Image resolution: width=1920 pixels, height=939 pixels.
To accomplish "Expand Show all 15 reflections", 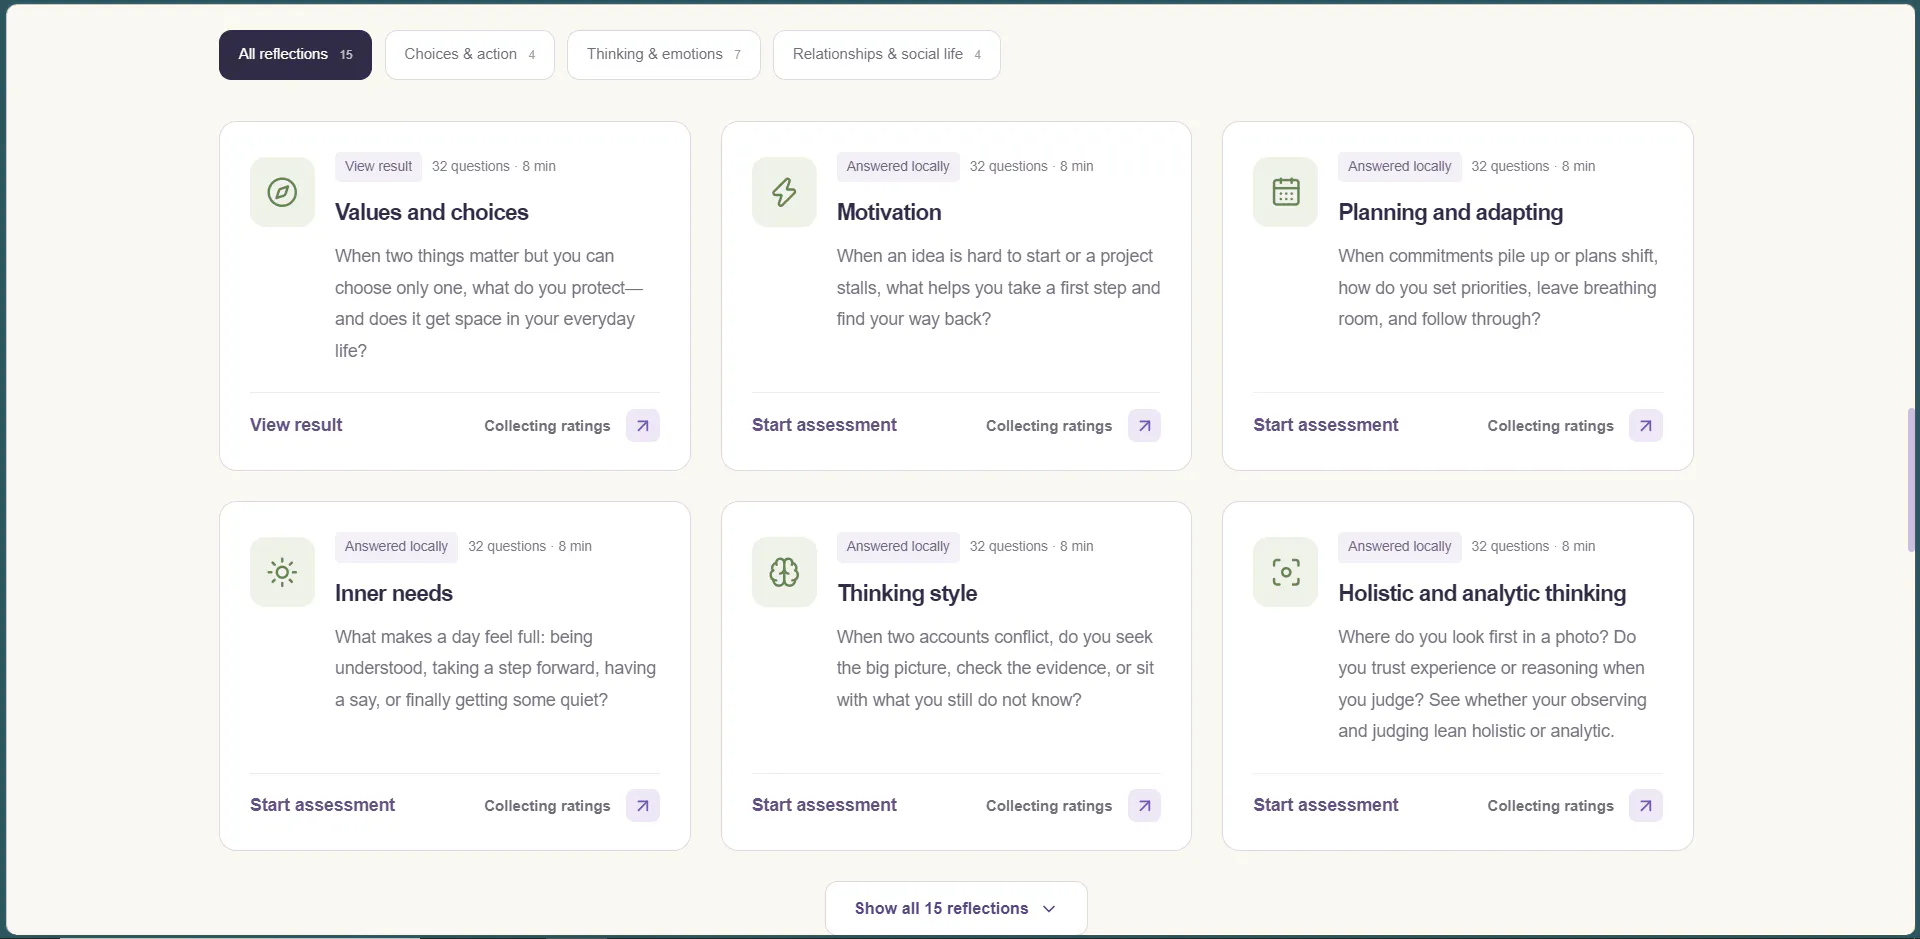I will (x=956, y=908).
